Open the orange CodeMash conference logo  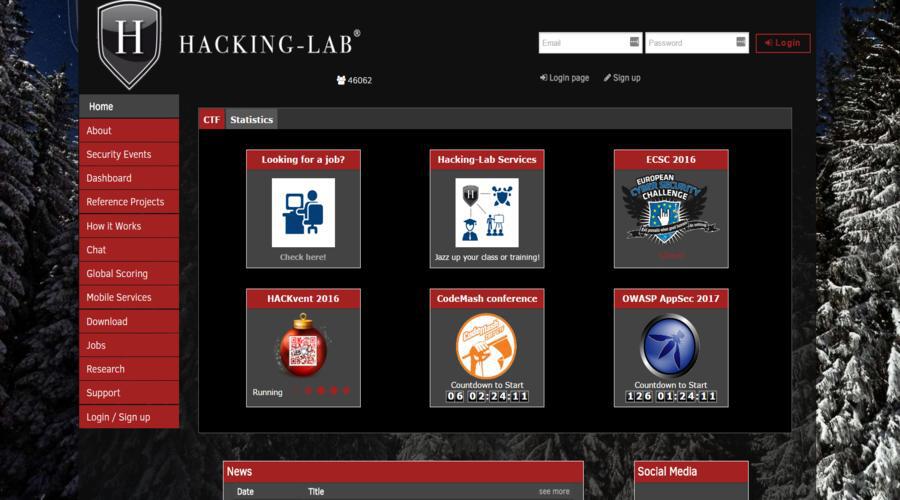coord(486,346)
